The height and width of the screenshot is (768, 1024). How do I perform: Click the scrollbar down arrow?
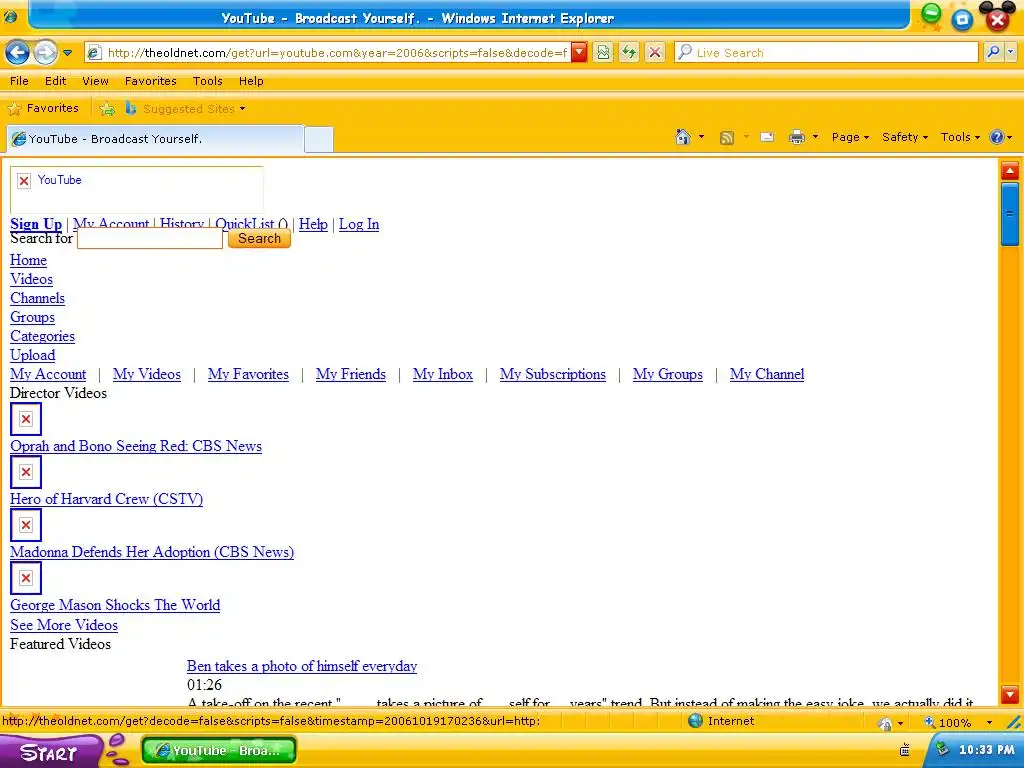pos(1010,694)
